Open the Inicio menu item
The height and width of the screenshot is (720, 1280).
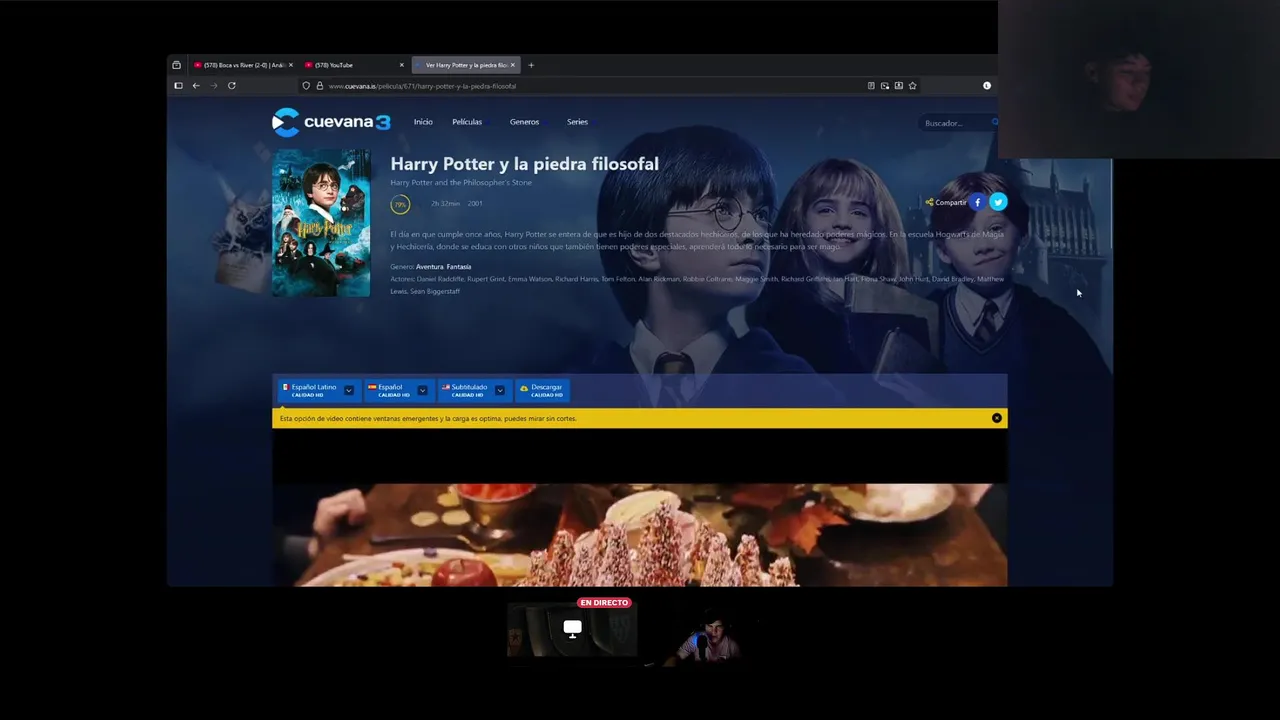tap(423, 122)
